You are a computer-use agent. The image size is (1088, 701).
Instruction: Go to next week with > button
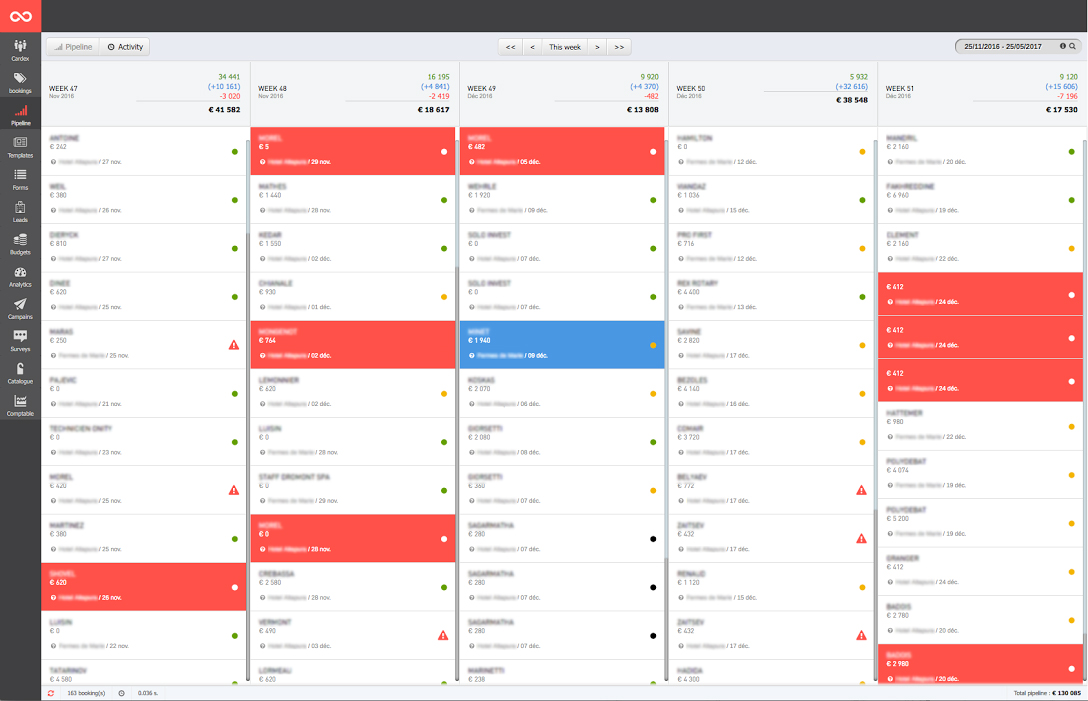click(x=597, y=47)
